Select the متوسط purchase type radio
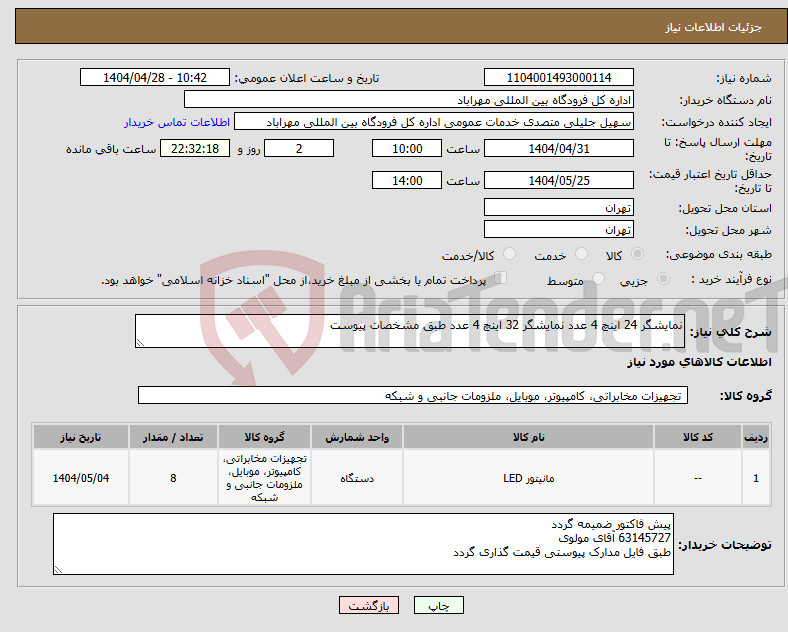The height and width of the screenshot is (632, 788). coord(598,279)
